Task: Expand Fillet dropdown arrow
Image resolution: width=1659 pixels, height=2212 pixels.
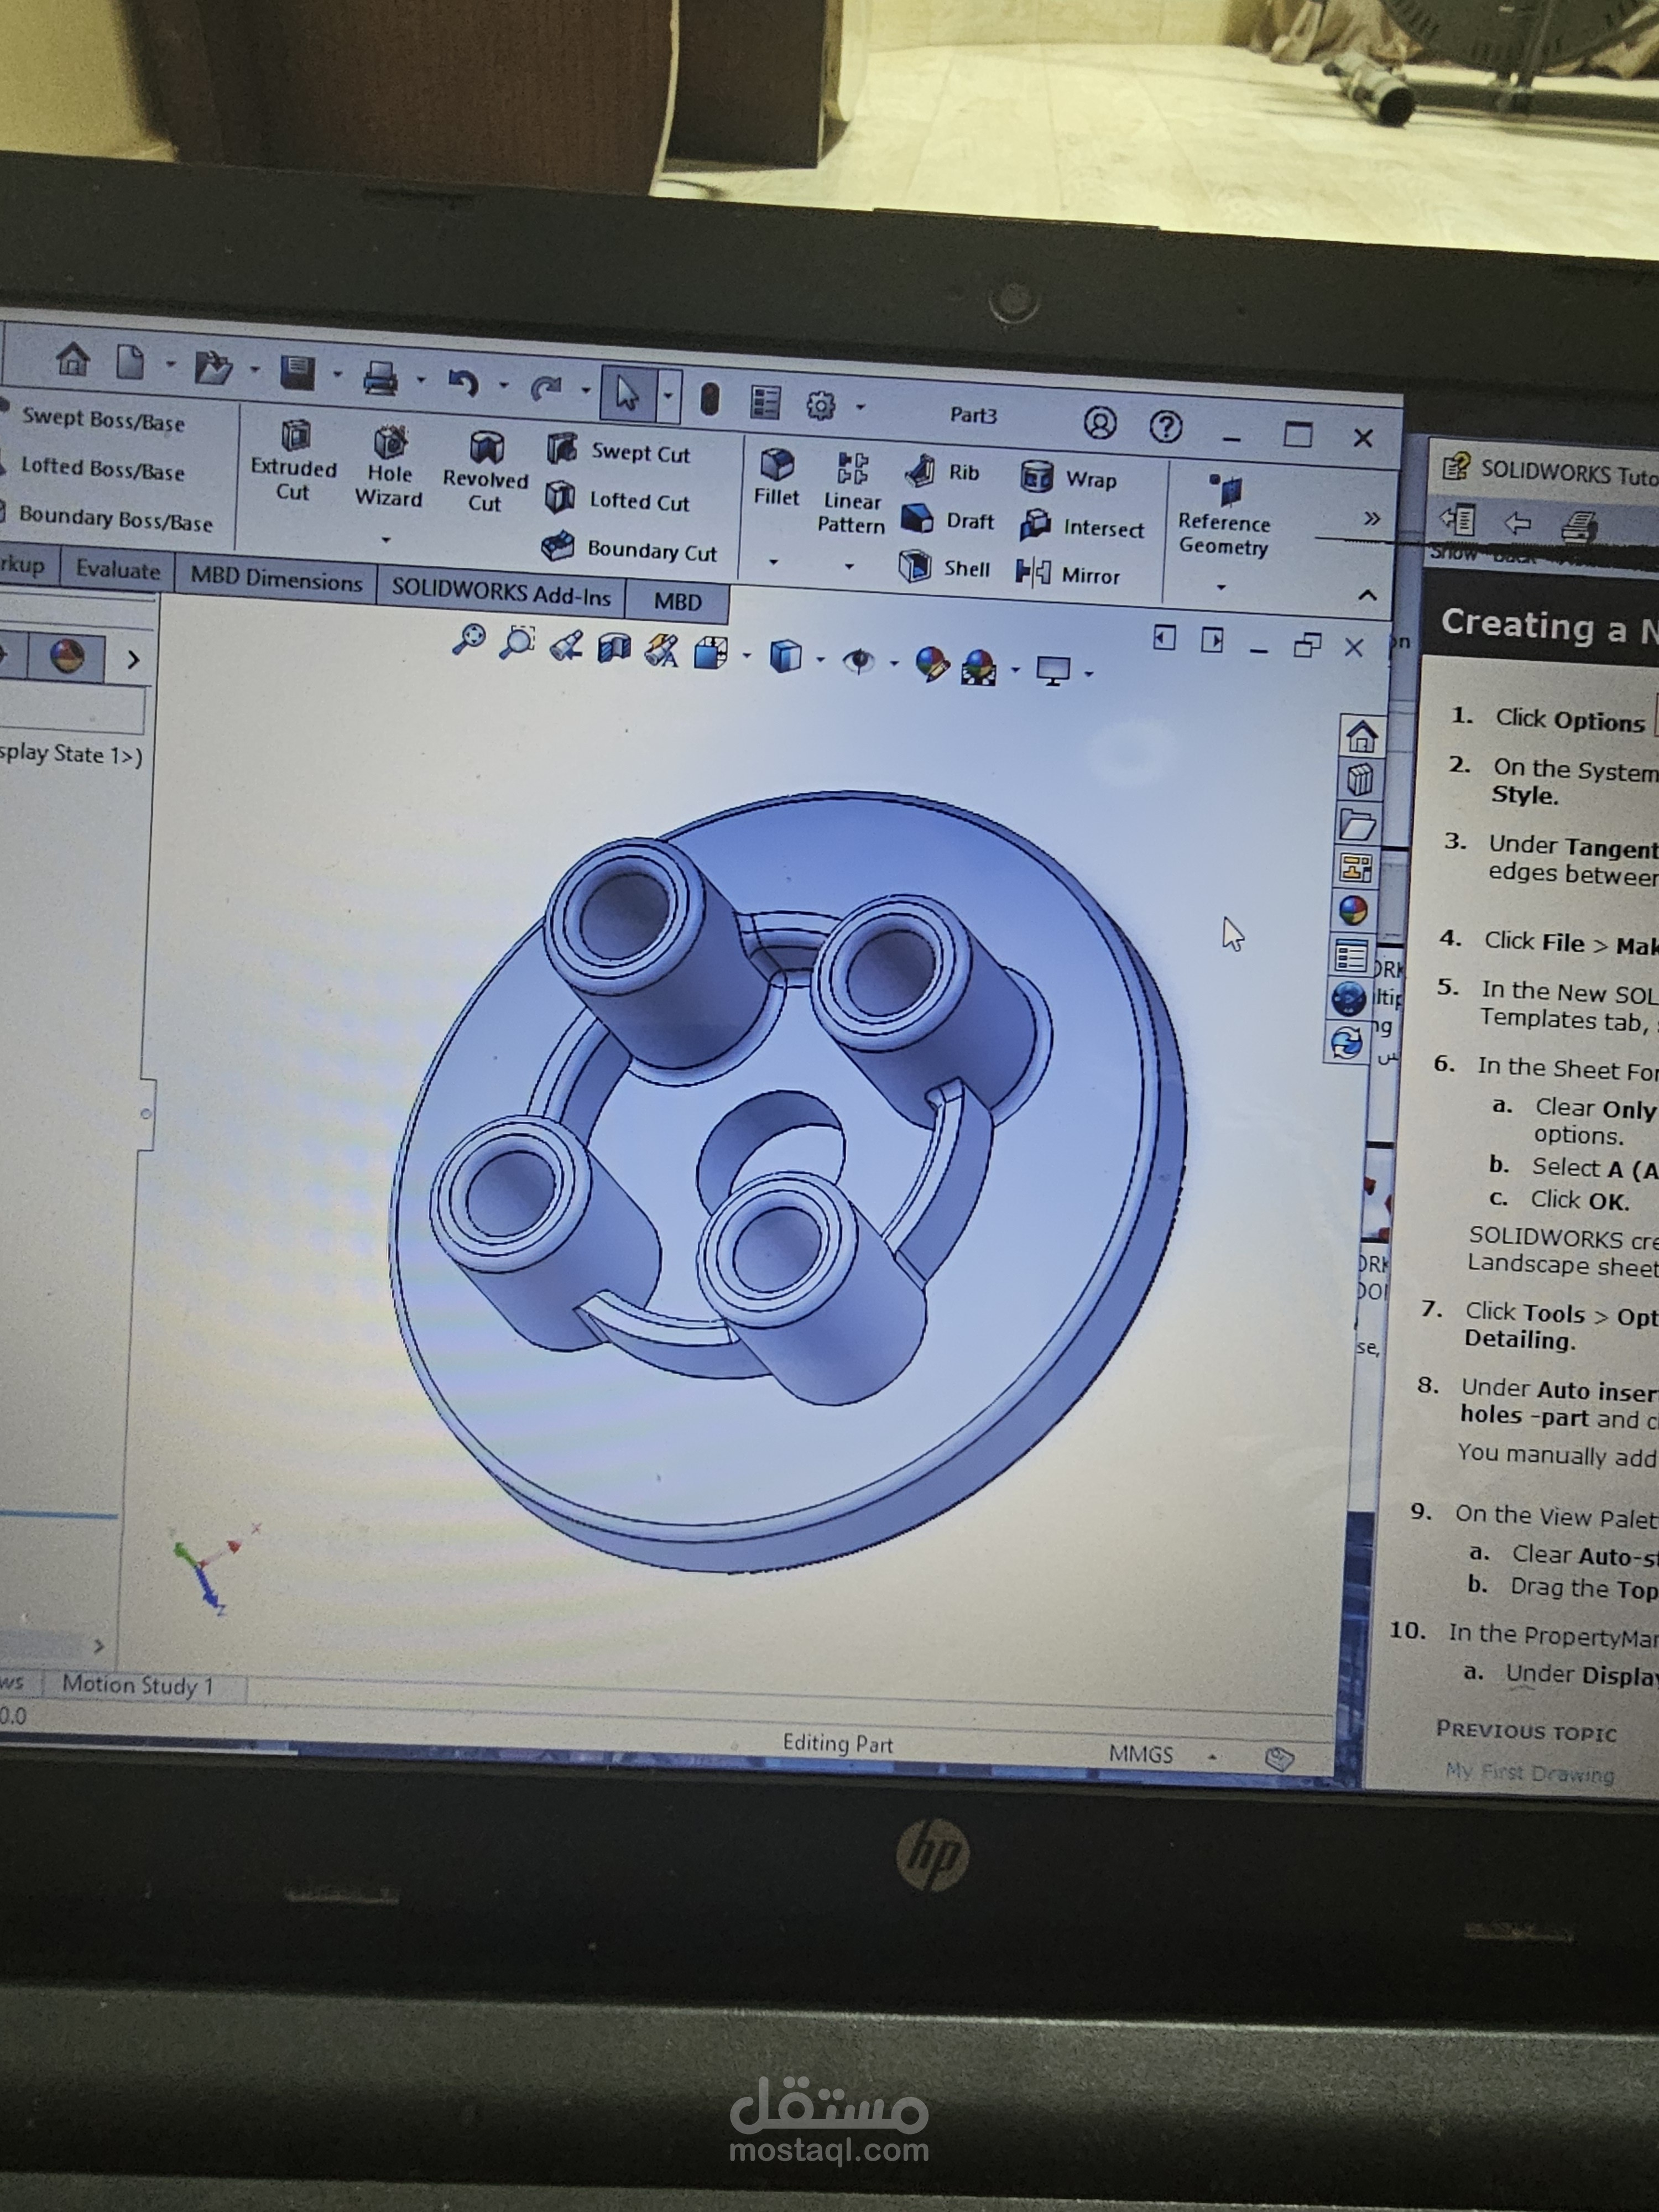Action: [773, 561]
